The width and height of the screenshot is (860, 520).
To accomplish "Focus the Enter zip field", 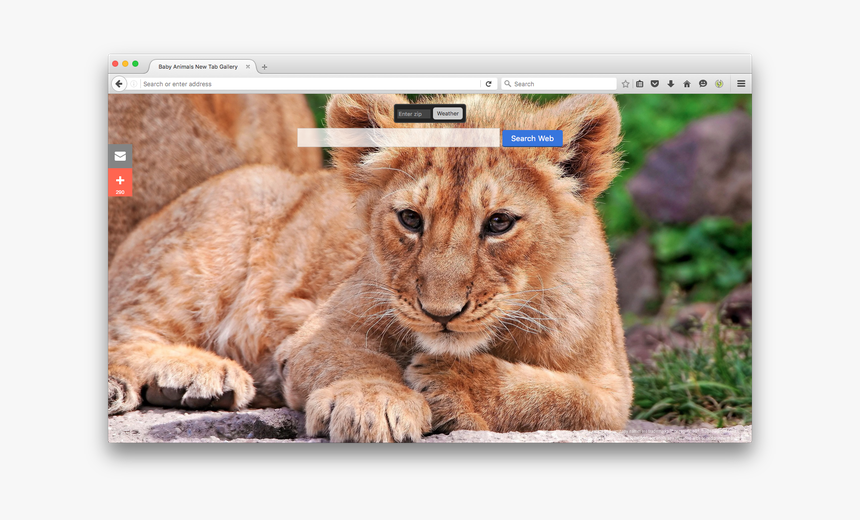I will coord(414,114).
